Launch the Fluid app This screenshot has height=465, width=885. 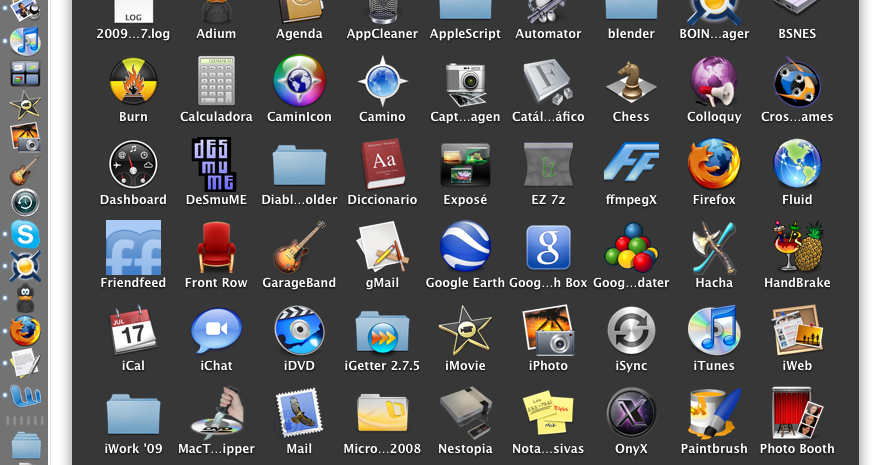point(797,164)
